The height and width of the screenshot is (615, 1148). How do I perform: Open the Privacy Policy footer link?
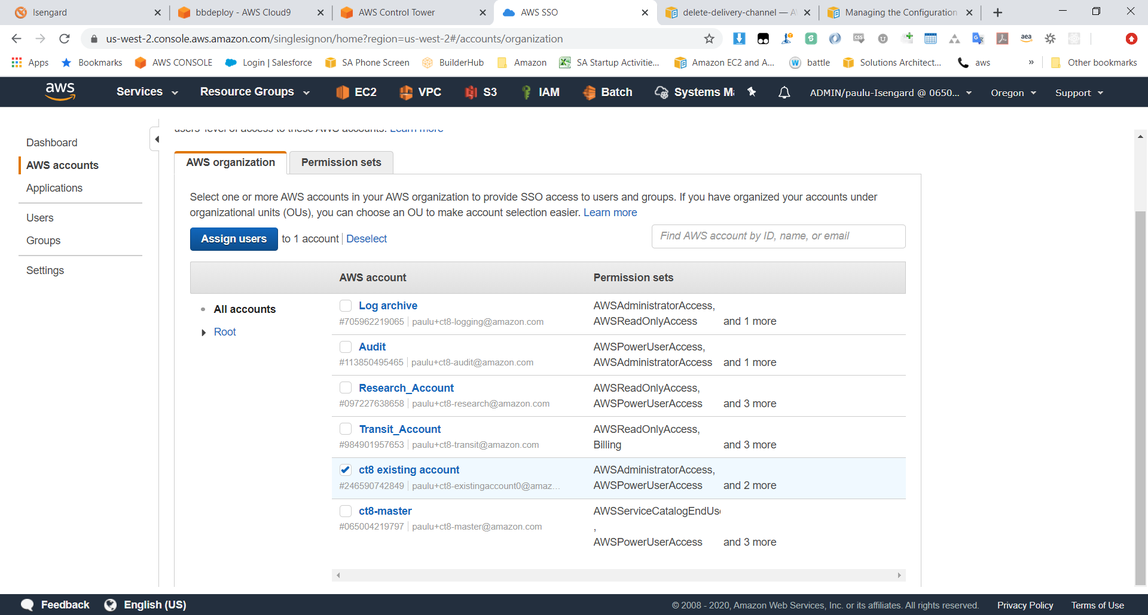point(1025,605)
